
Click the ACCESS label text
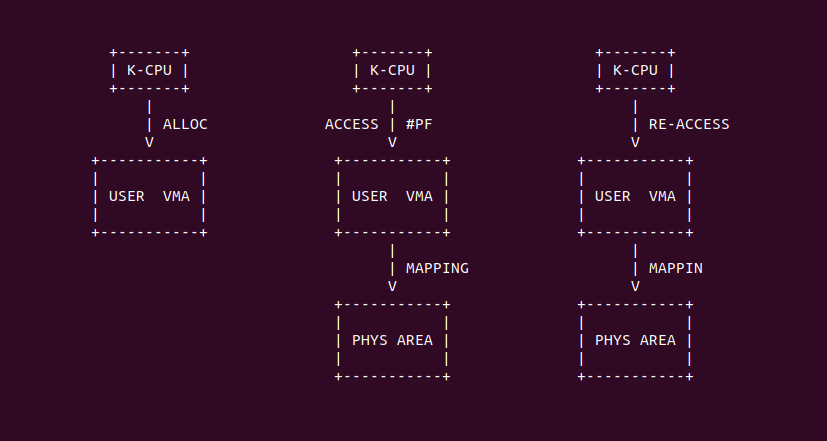tap(352, 125)
